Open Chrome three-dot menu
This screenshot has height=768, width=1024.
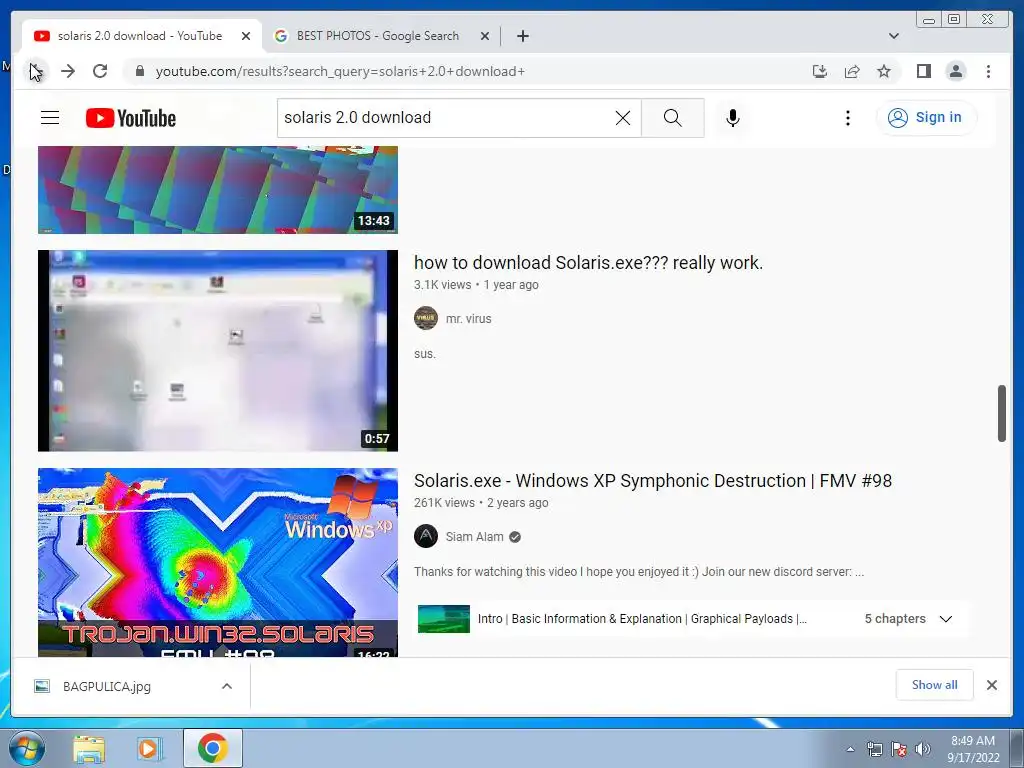tap(988, 71)
